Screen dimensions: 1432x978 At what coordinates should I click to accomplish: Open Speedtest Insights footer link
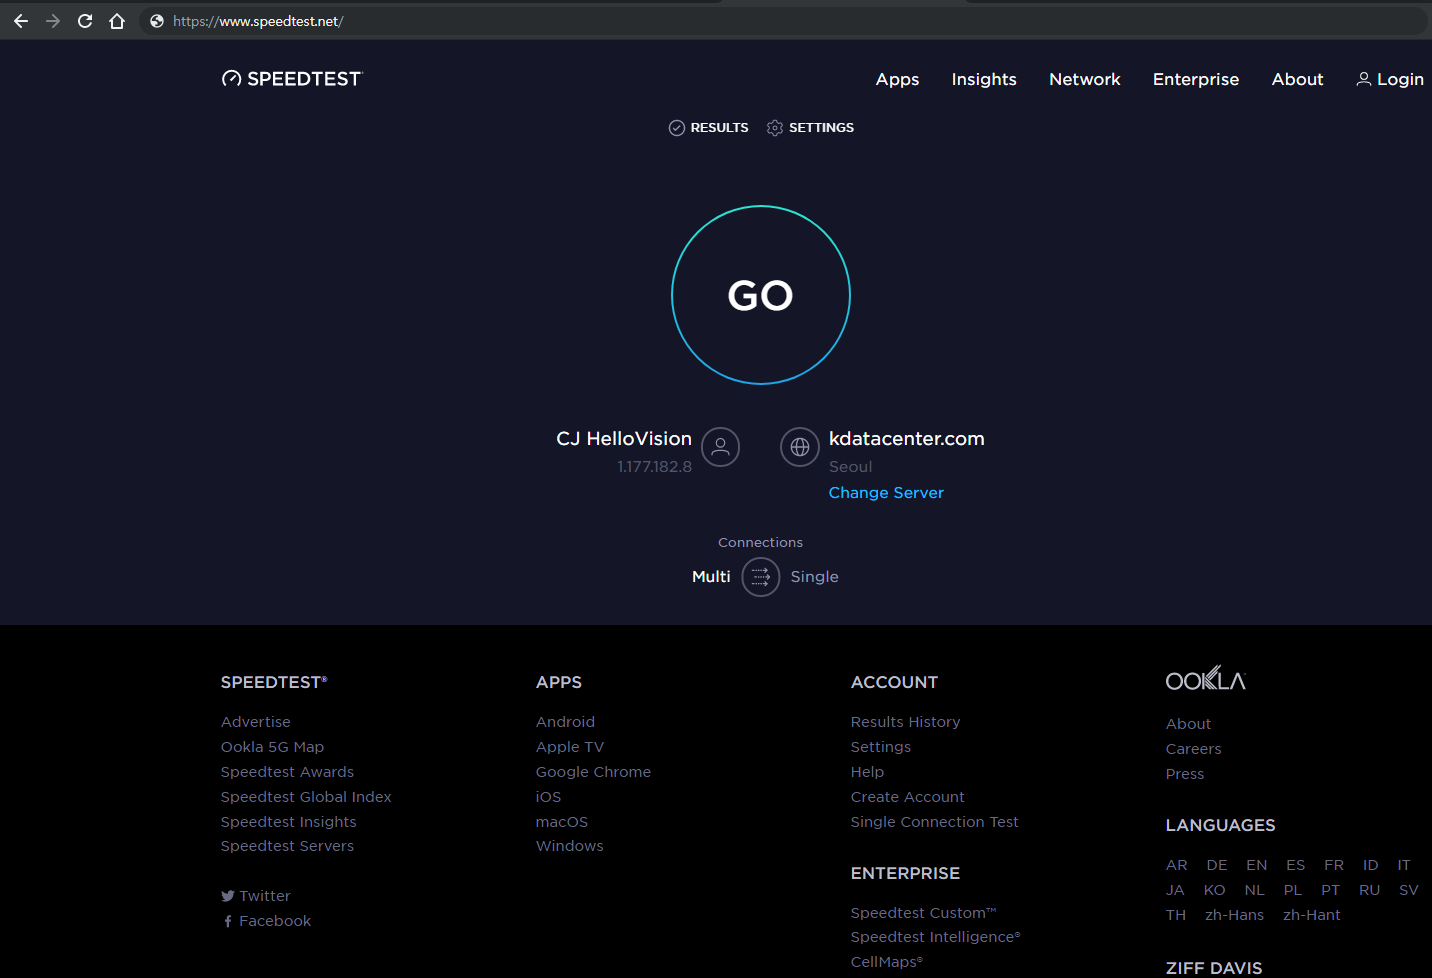tap(288, 822)
